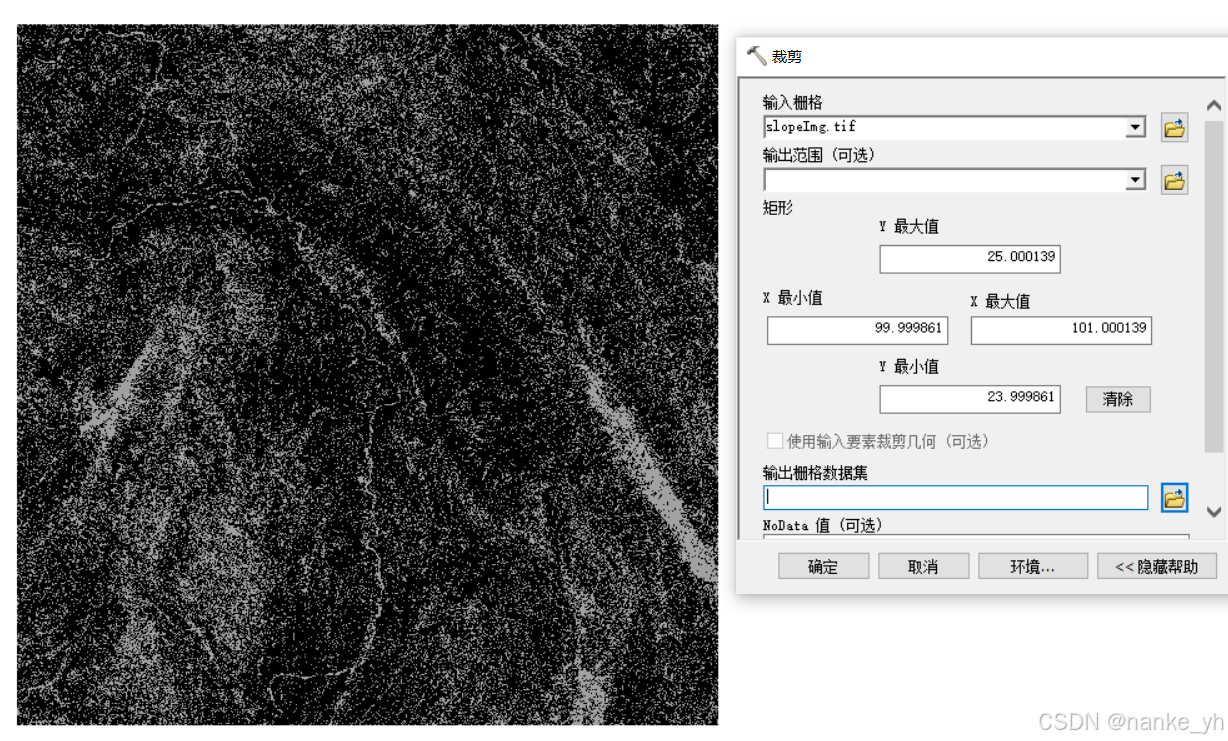Click the 取消 button

[923, 566]
